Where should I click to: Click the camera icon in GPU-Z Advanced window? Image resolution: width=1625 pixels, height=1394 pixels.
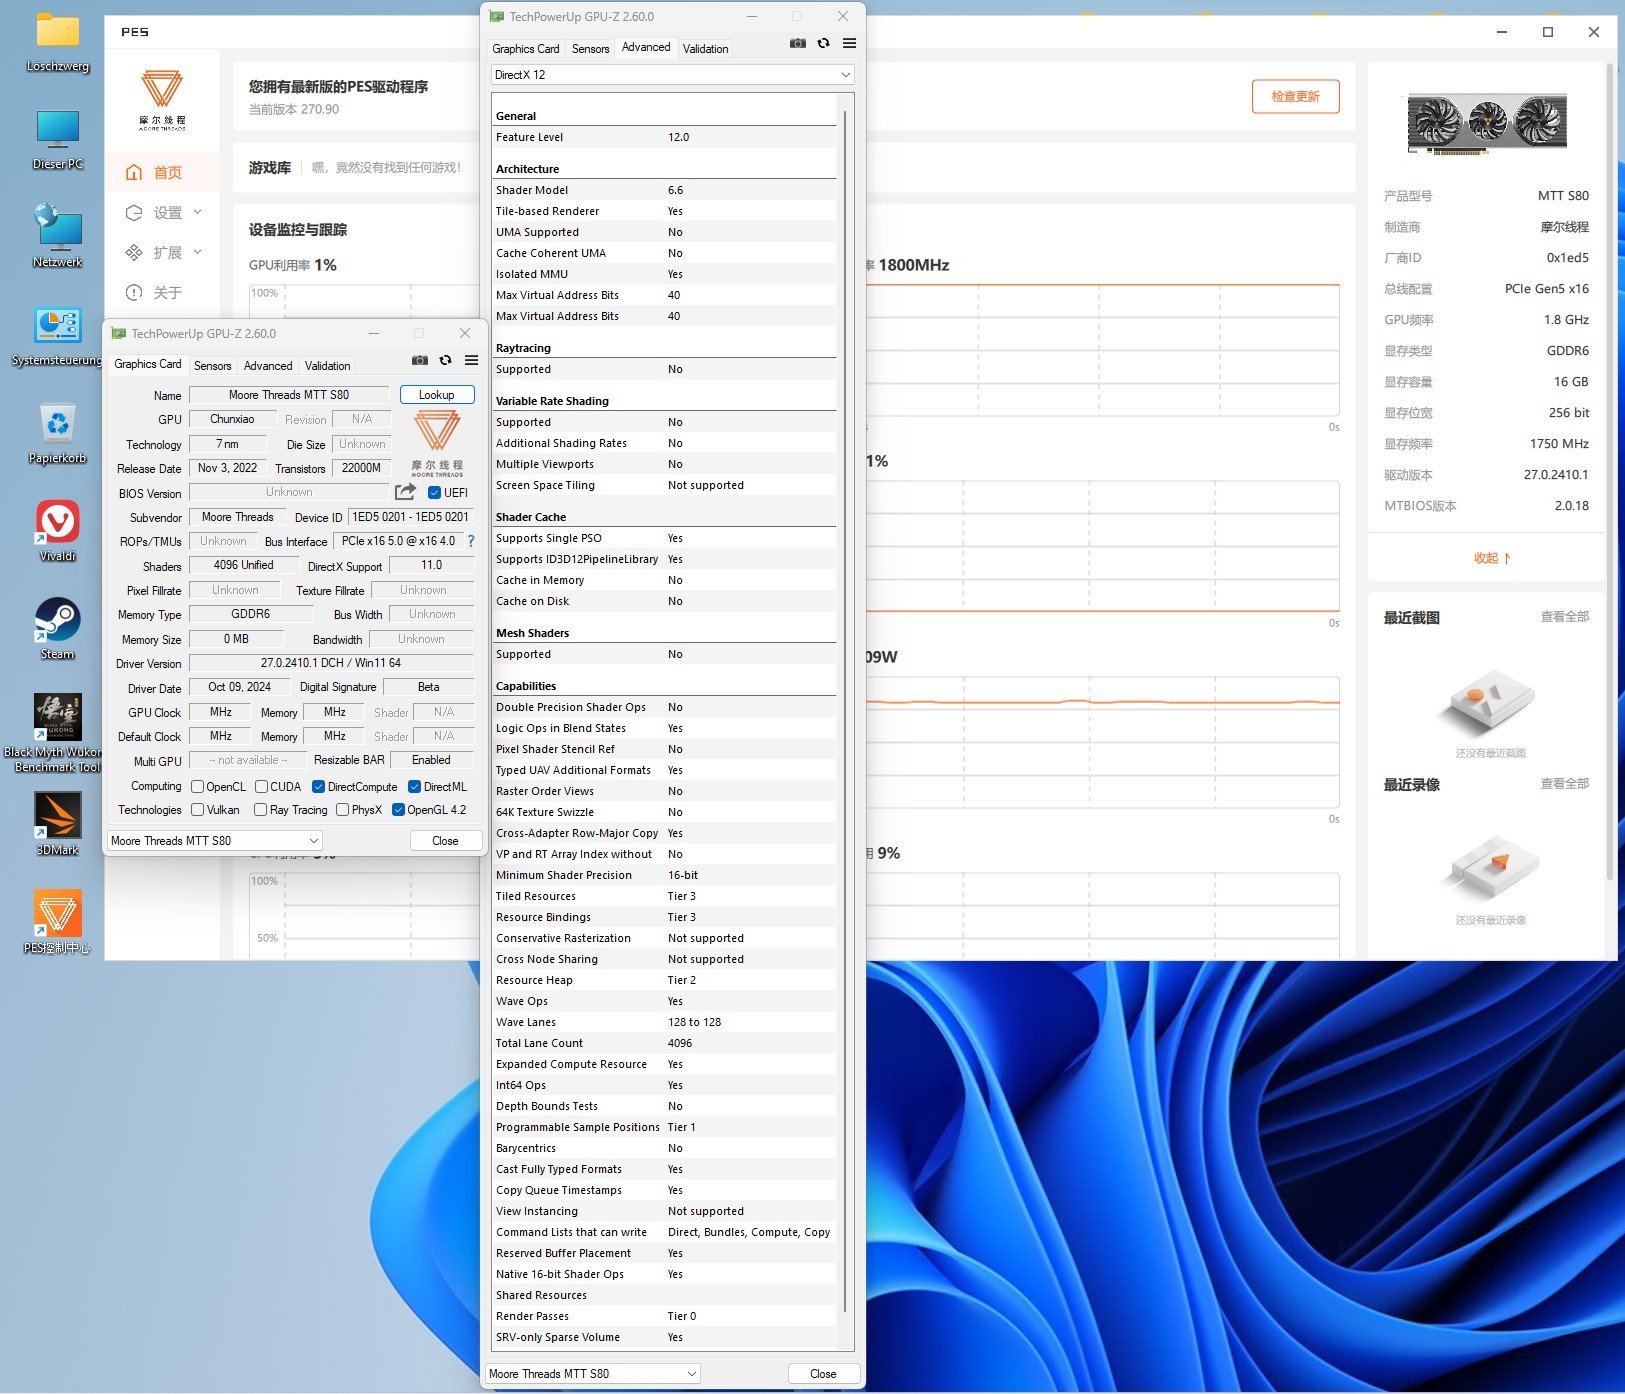pos(798,43)
